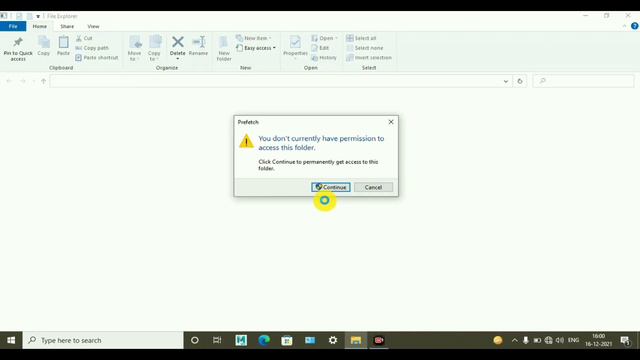The width and height of the screenshot is (640, 360).
Task: Open Properties from the ribbon
Action: coord(295,48)
